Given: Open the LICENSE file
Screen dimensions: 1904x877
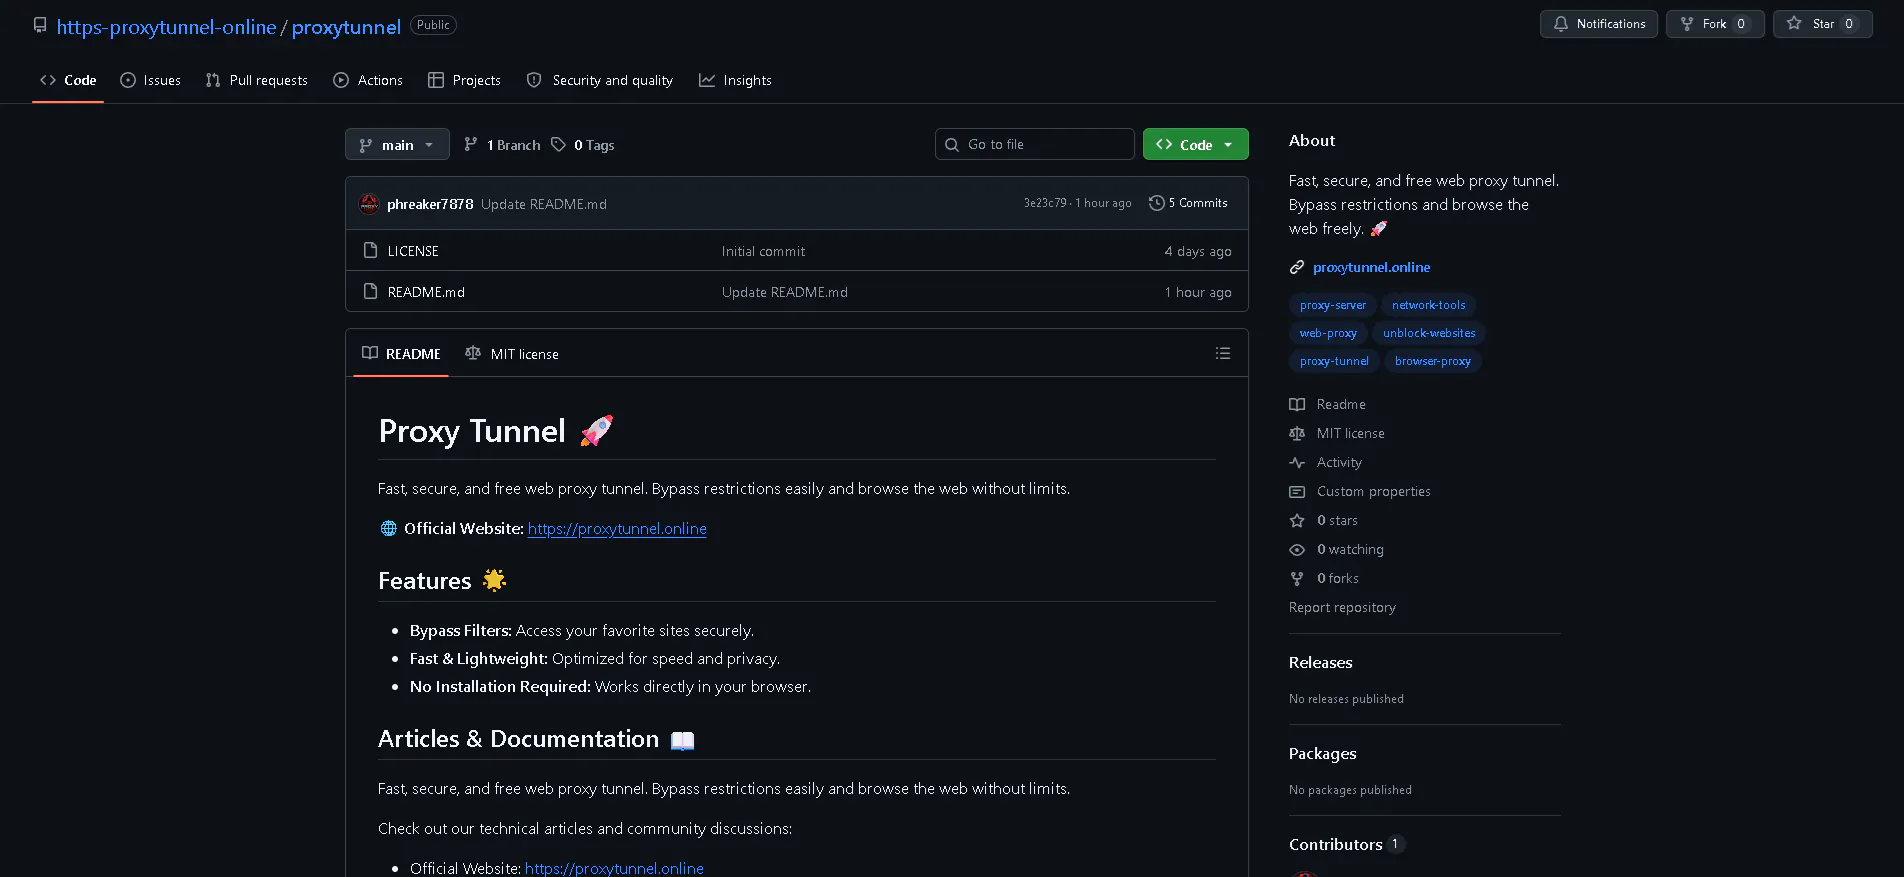Looking at the screenshot, I should tap(413, 251).
